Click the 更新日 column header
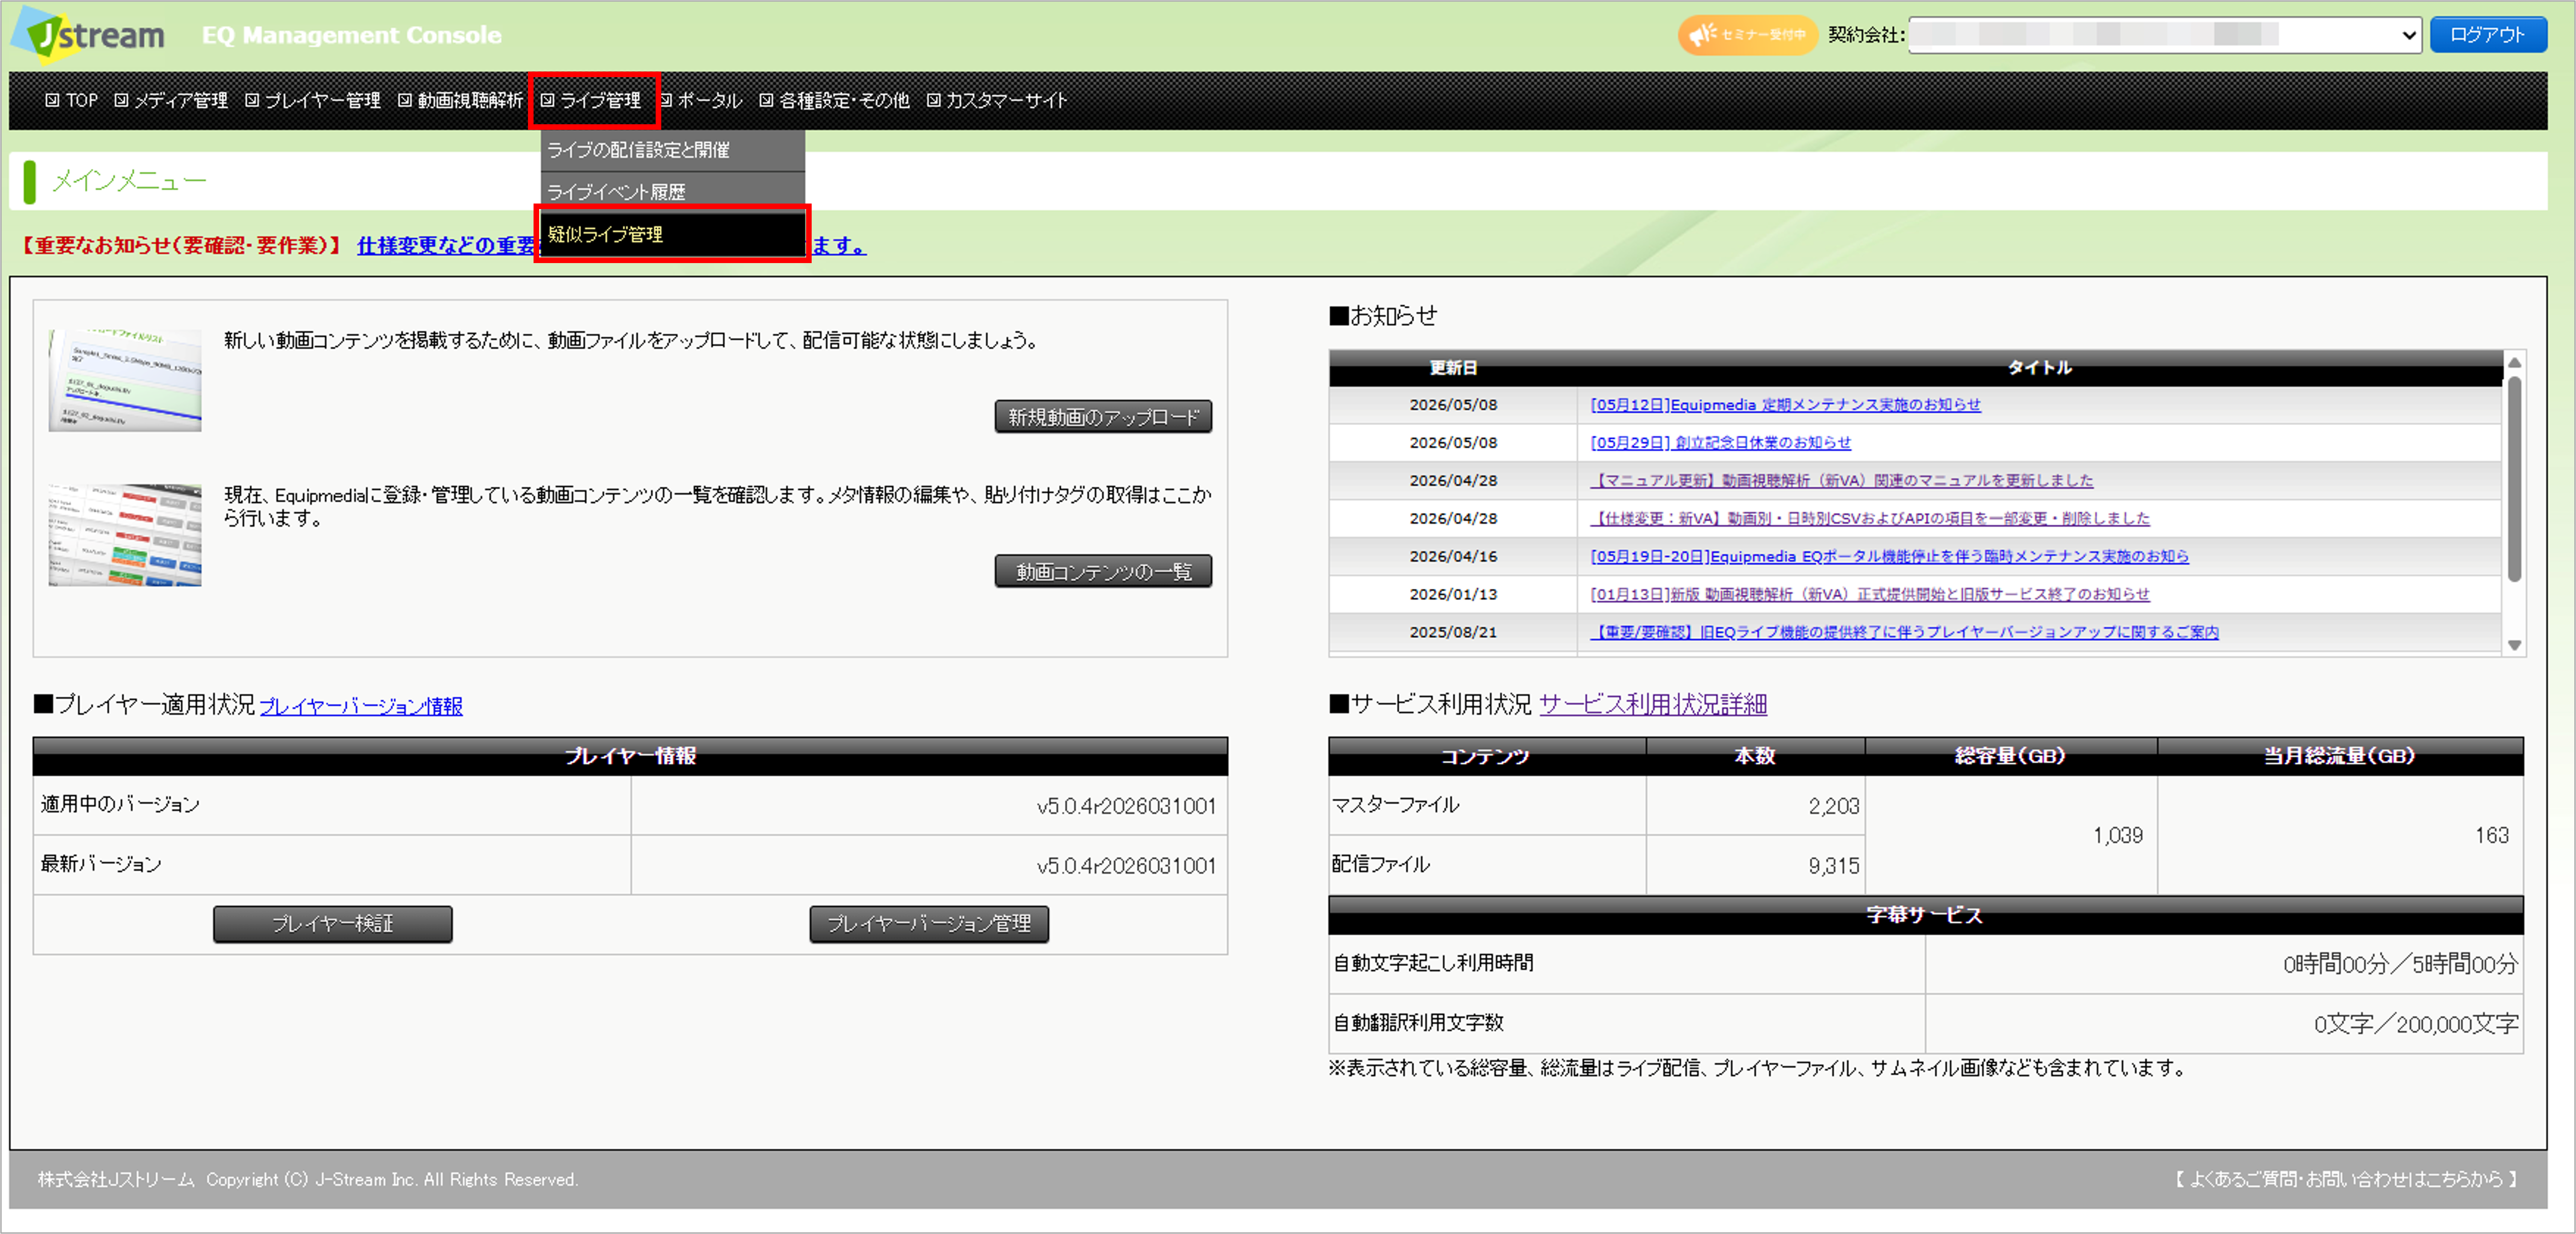This screenshot has height=1234, width=2576. pos(1453,368)
